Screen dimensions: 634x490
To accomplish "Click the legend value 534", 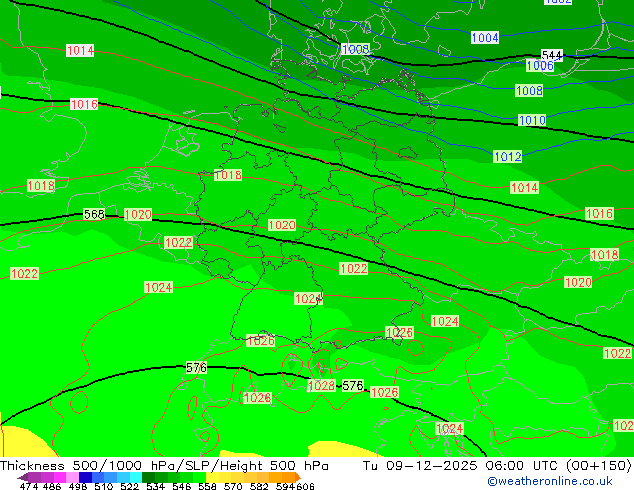I will tap(155, 486).
